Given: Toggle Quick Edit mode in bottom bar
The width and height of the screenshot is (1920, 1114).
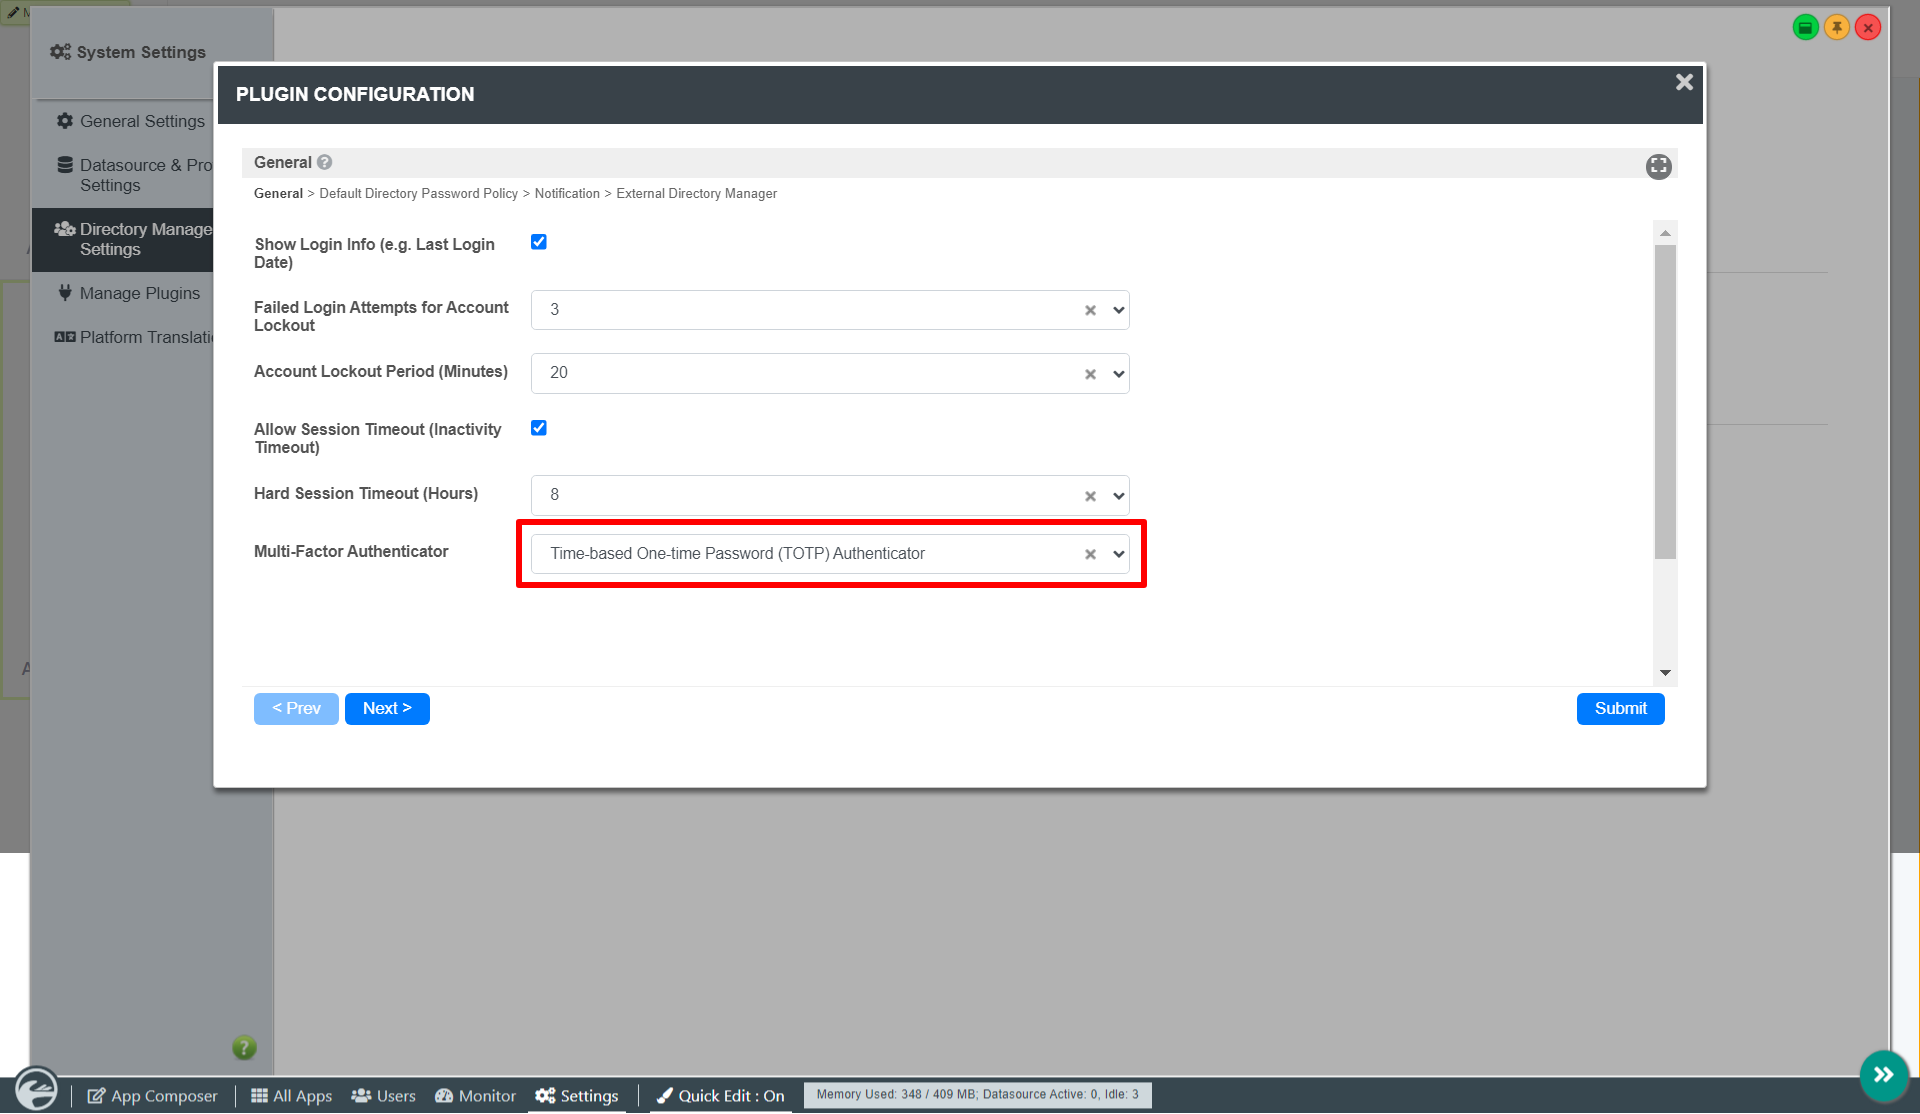Looking at the screenshot, I should pyautogui.click(x=720, y=1096).
